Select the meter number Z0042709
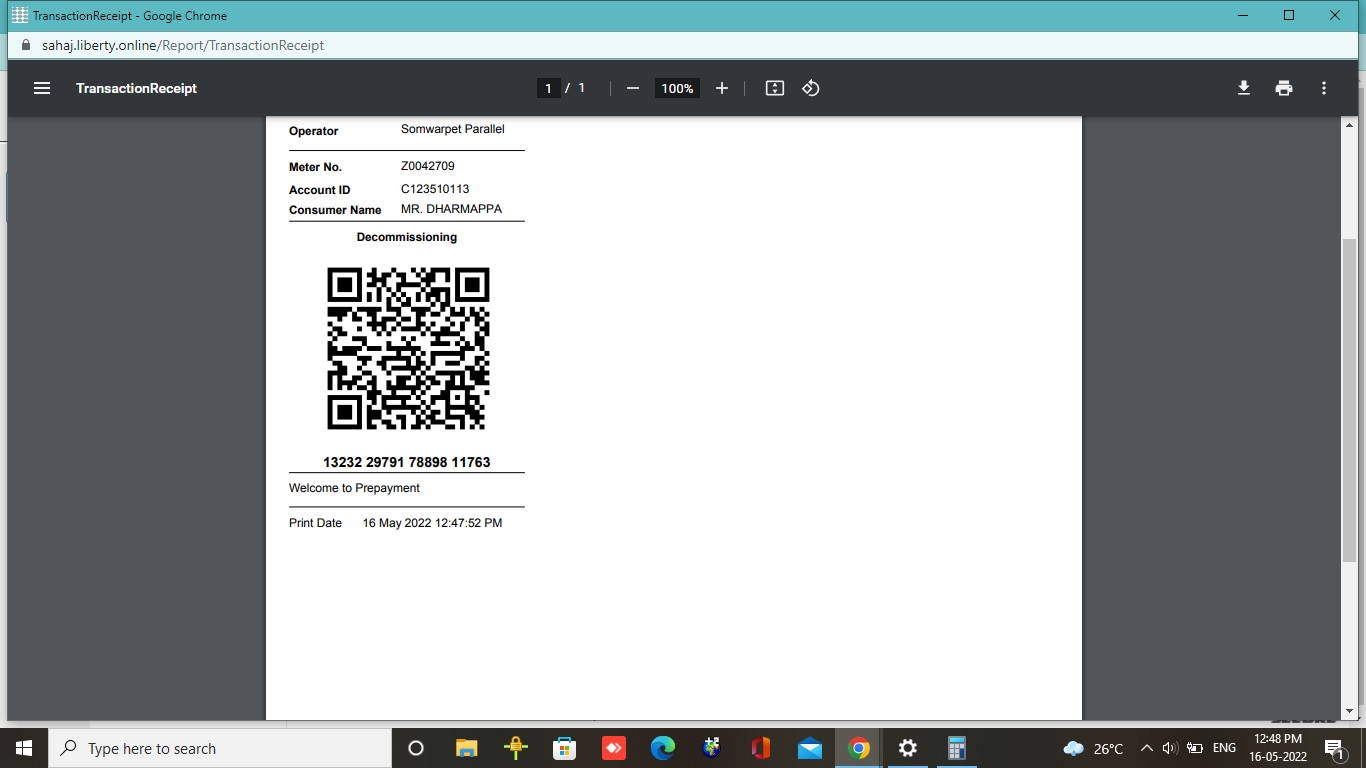 pyautogui.click(x=428, y=166)
